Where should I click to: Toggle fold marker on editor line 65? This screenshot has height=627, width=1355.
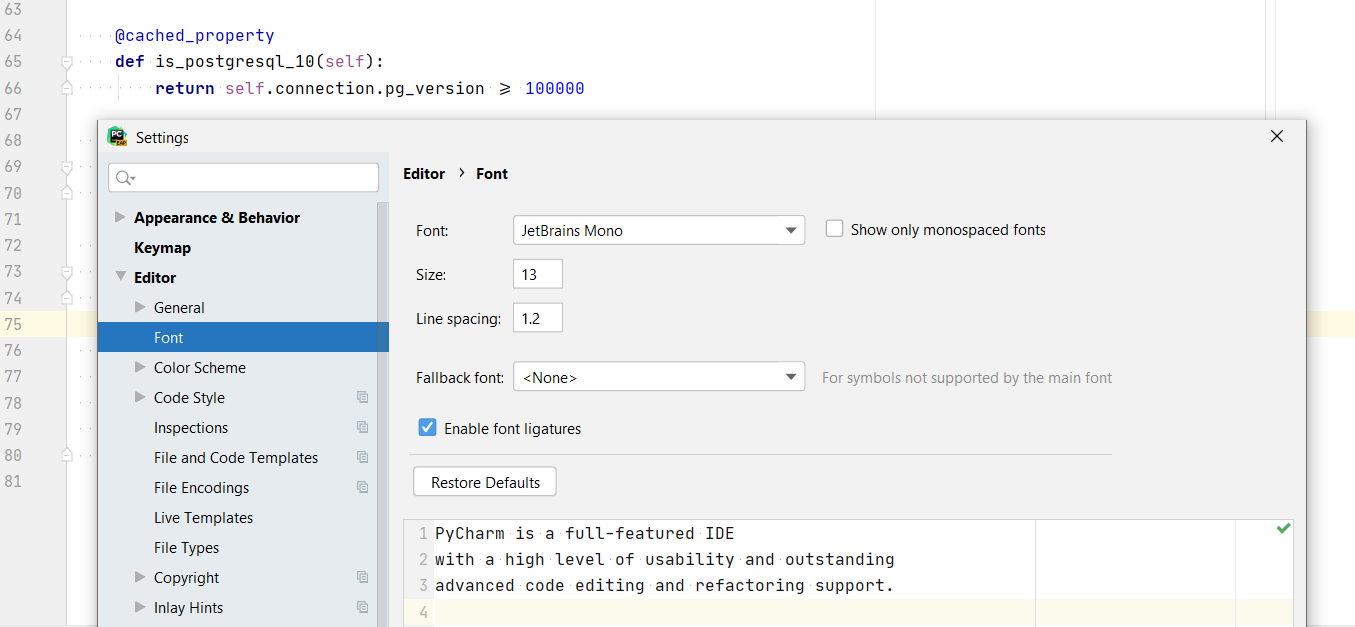[x=67, y=62]
